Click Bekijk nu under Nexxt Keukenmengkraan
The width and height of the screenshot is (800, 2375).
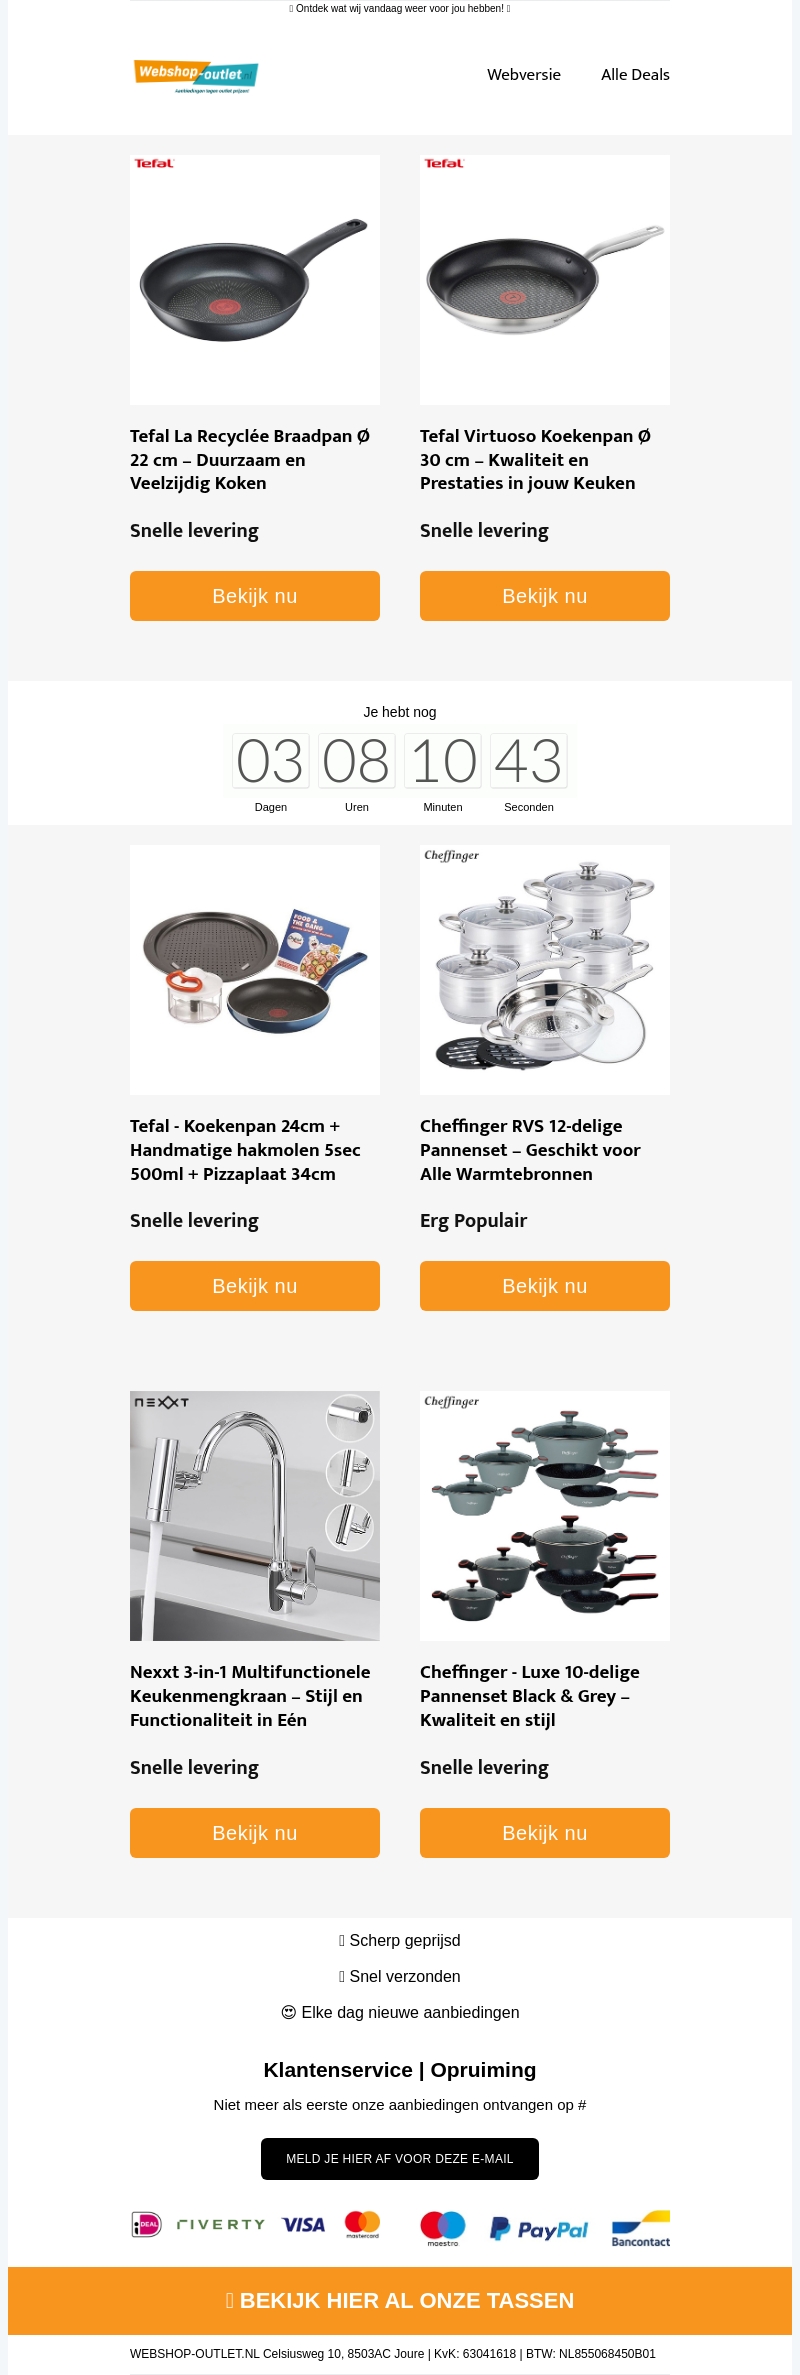tap(255, 1833)
